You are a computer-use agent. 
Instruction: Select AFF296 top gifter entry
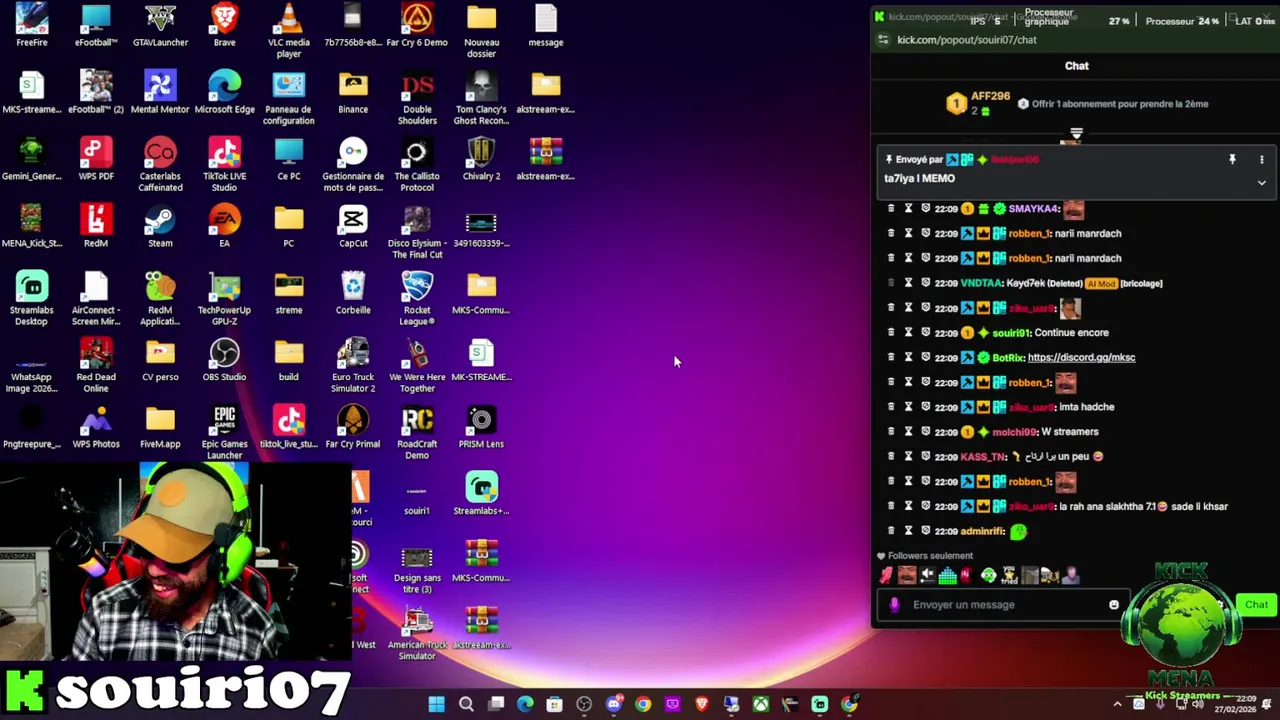[x=978, y=102]
